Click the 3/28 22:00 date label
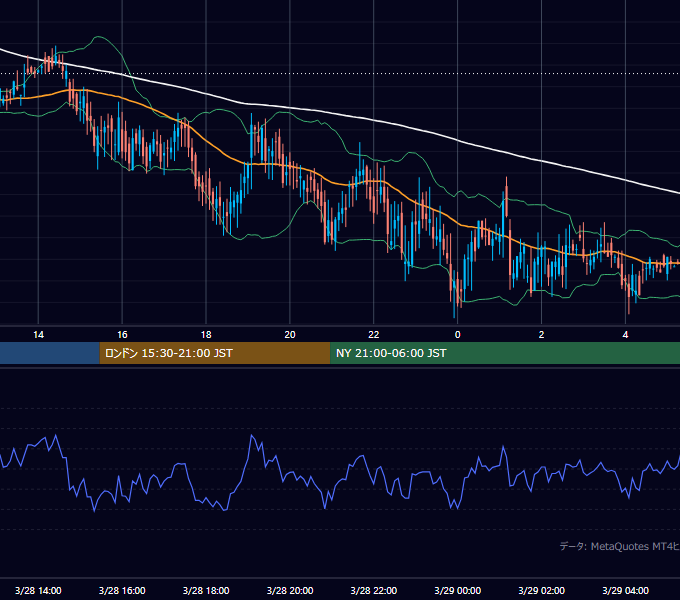Viewport: 680px width, 600px height. click(373, 590)
